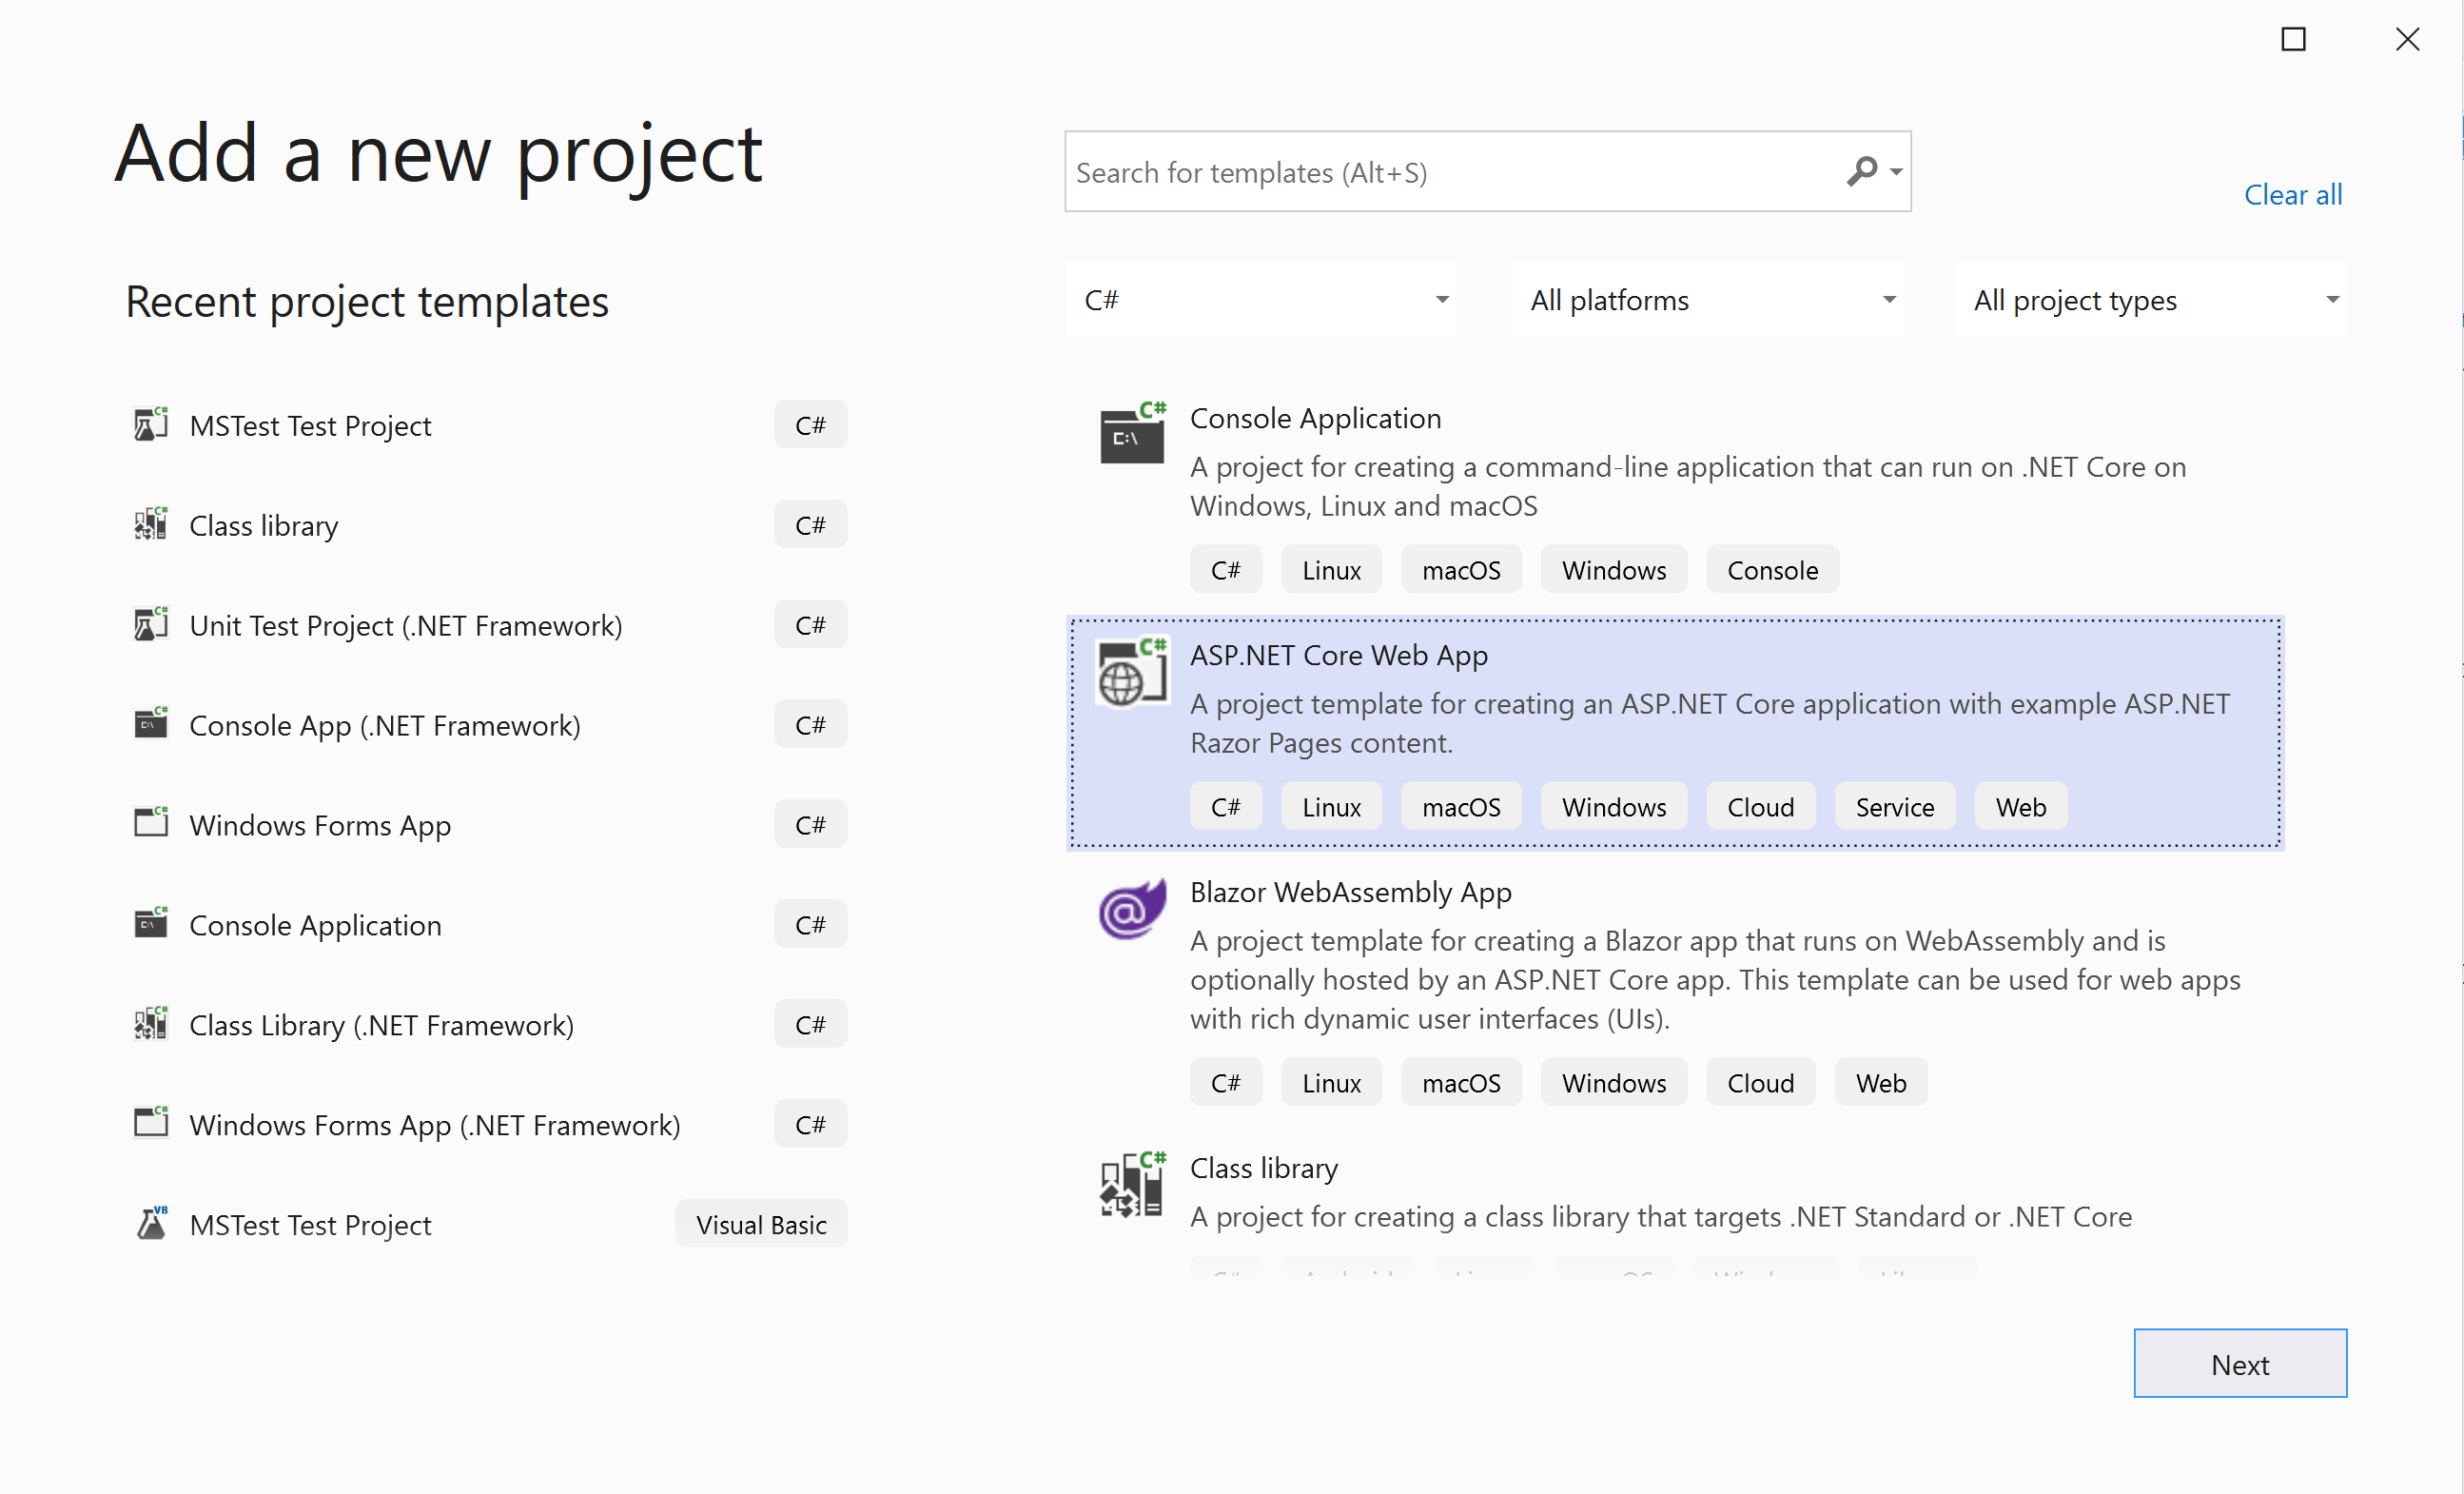Click the search magnifier icon
This screenshot has height=1494, width=2464.
1861,172
